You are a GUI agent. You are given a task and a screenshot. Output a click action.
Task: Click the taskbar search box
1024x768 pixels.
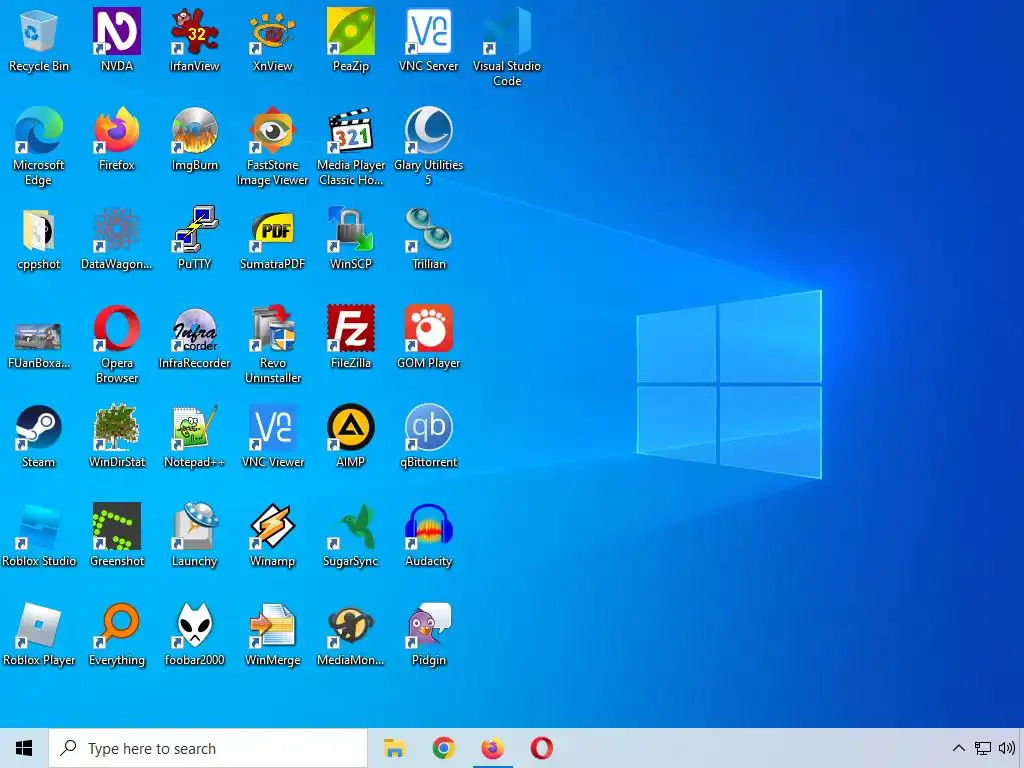[208, 748]
